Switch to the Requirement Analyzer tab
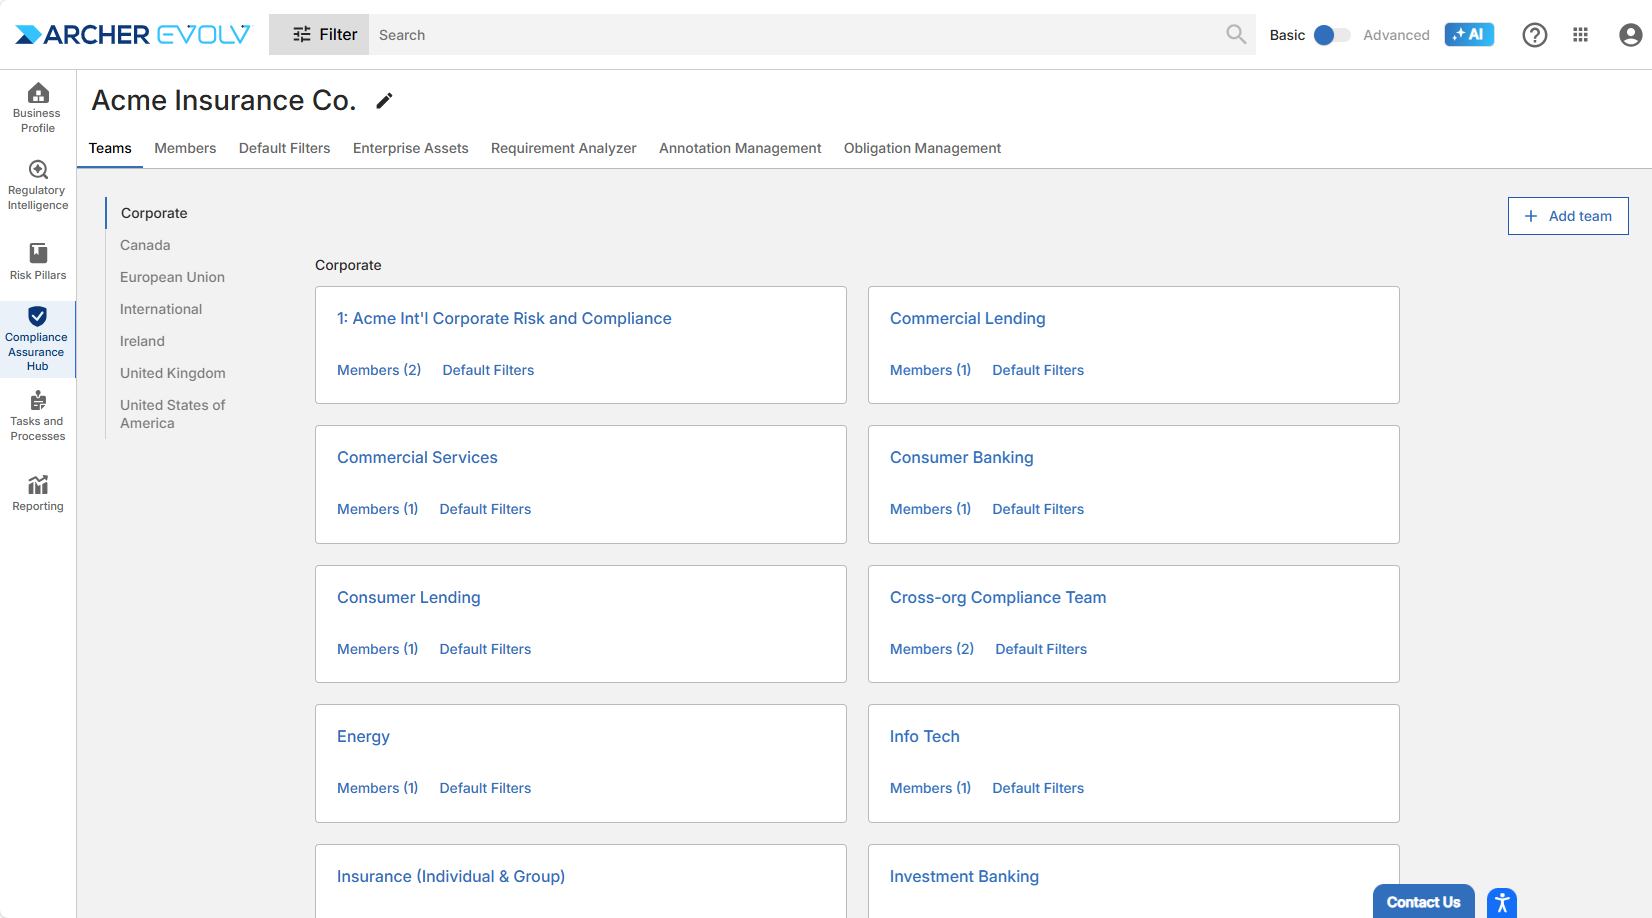 (563, 148)
